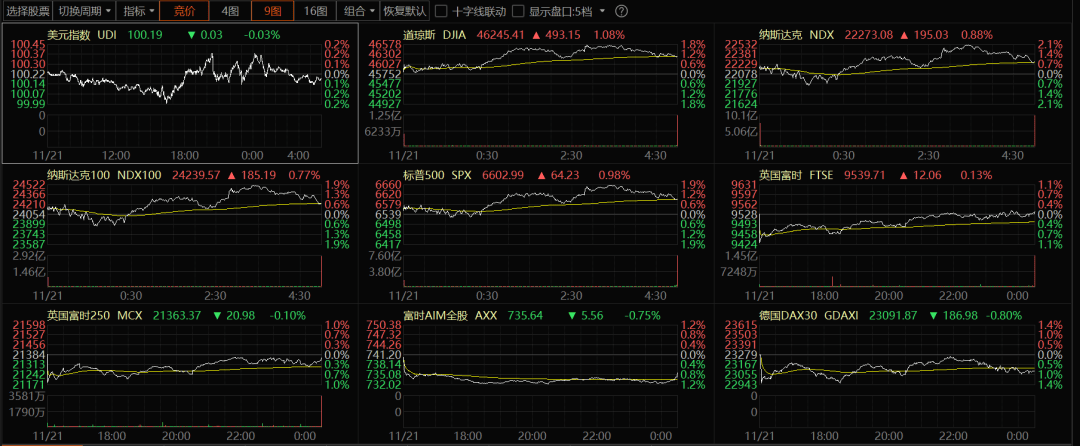Open the help question mark icon

[x=621, y=11]
